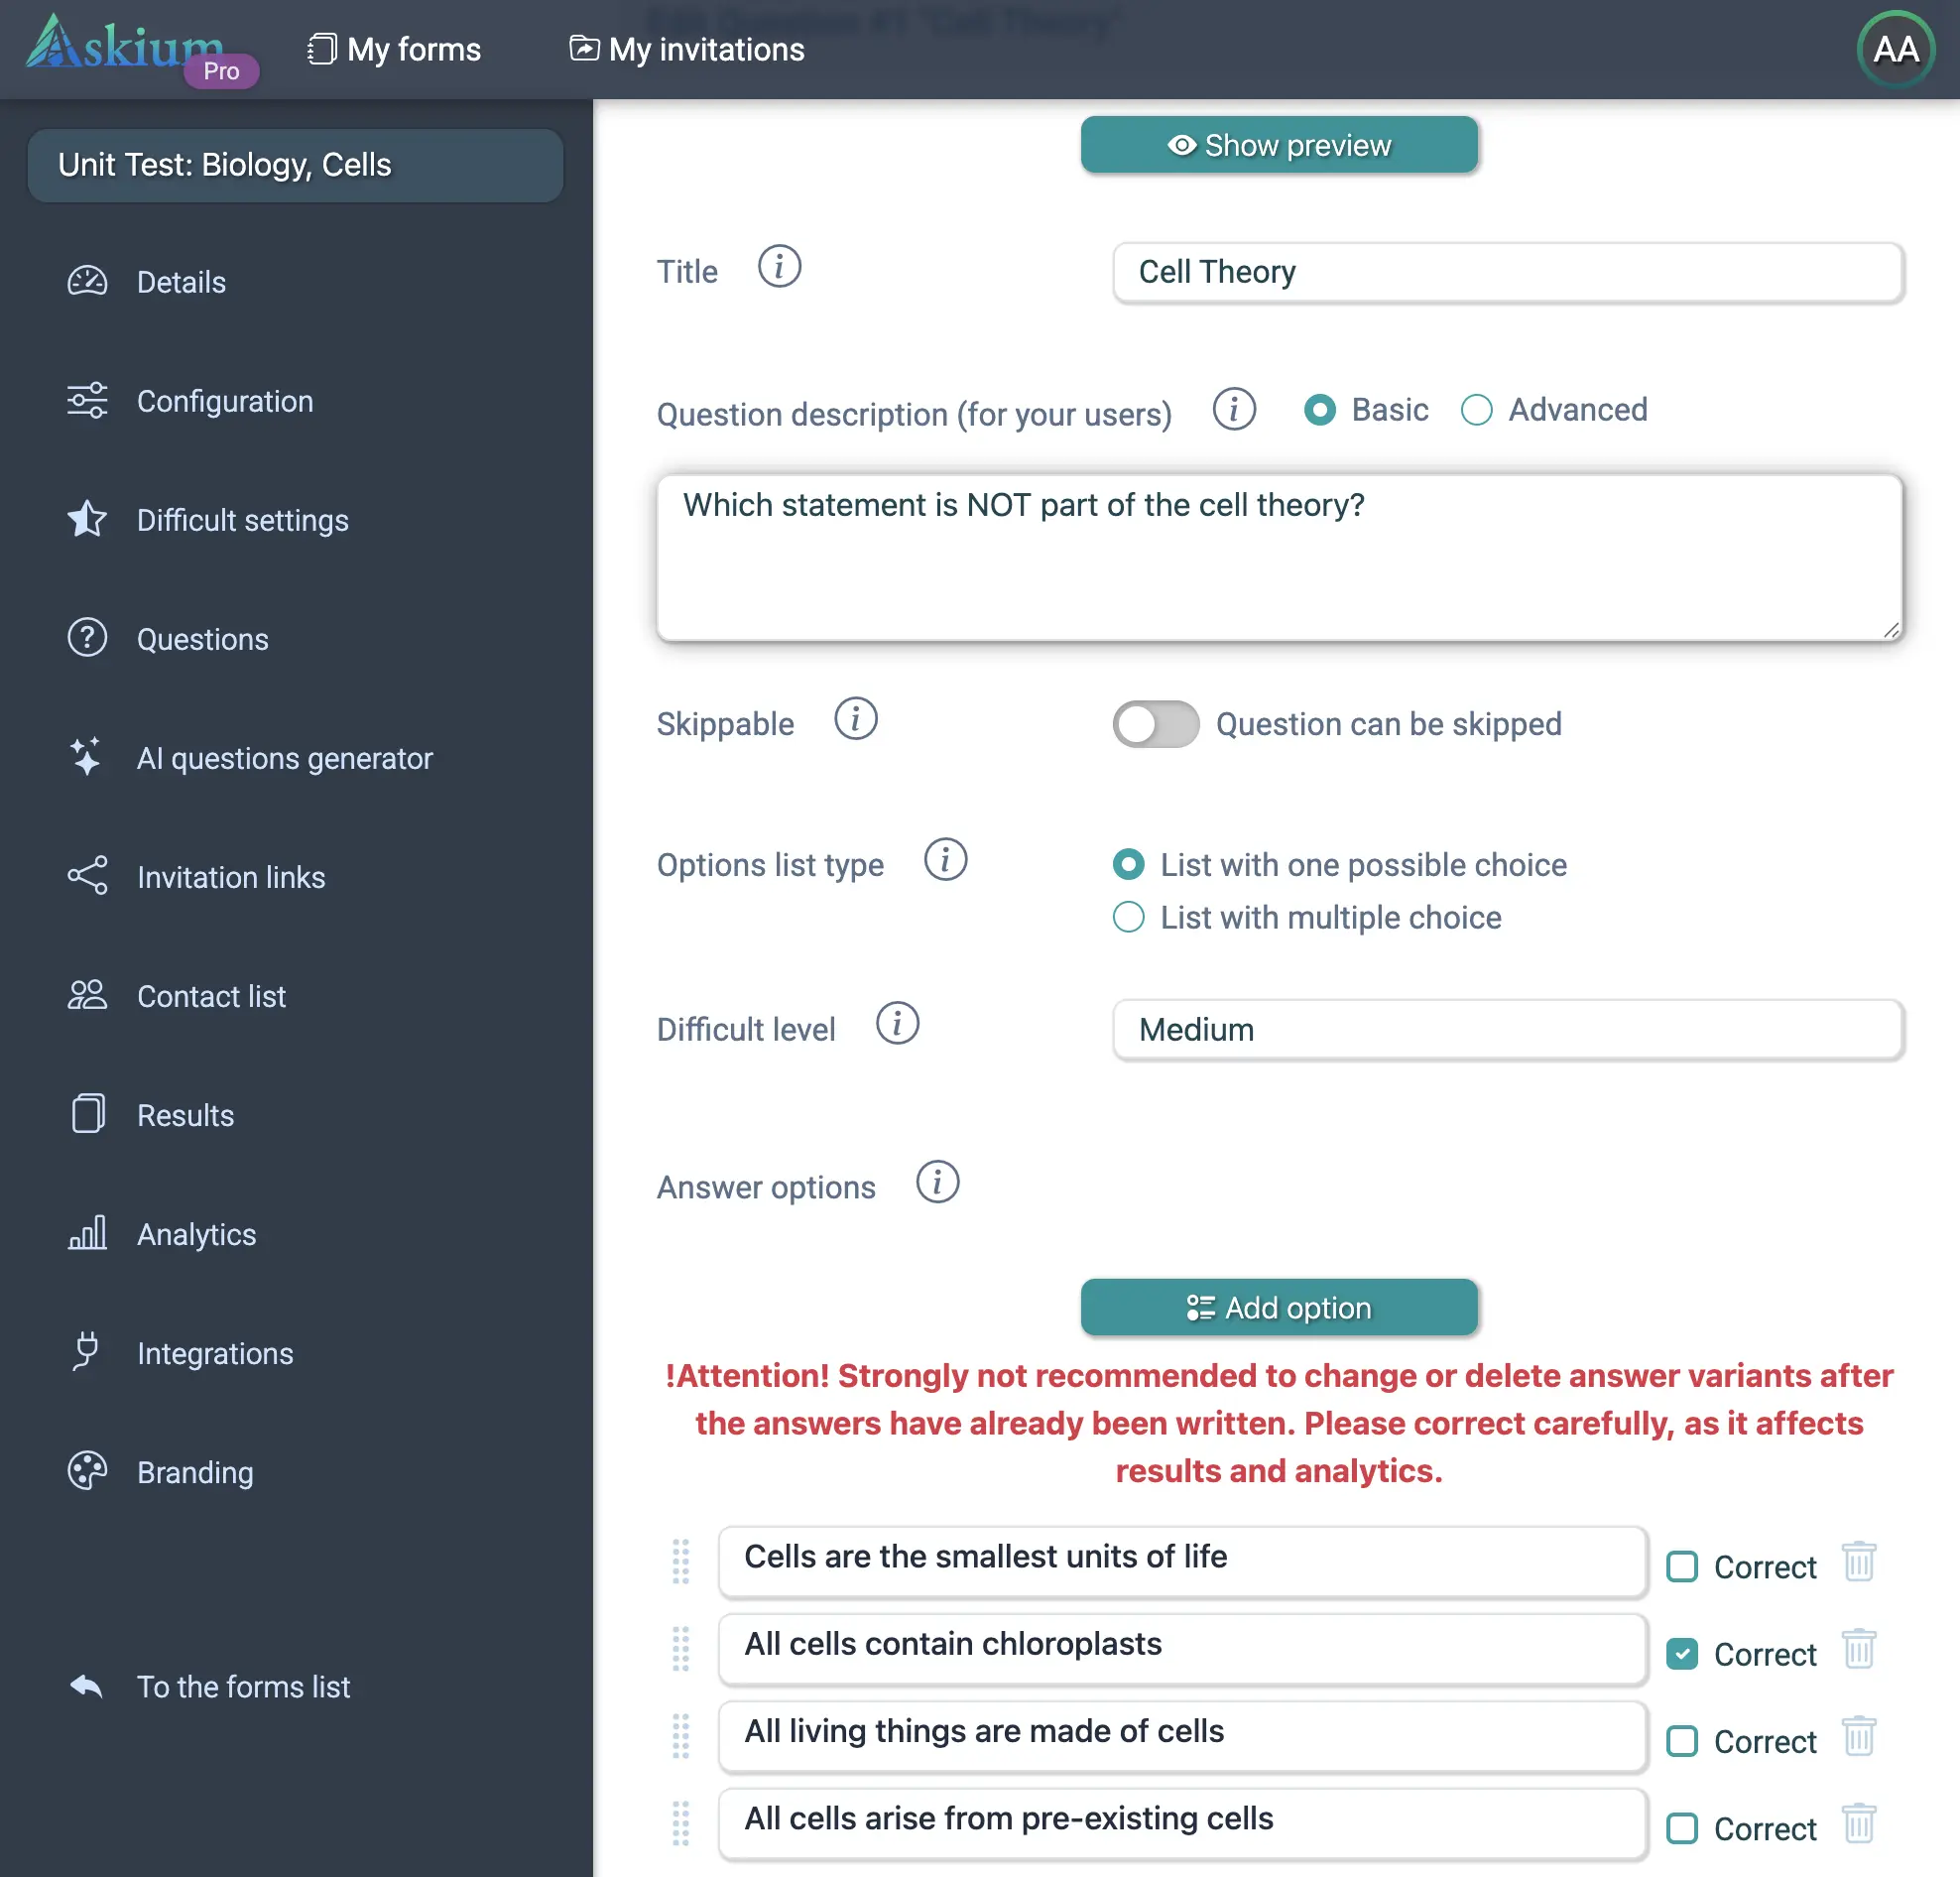Click drag handle of 'All living things' option

681,1736
